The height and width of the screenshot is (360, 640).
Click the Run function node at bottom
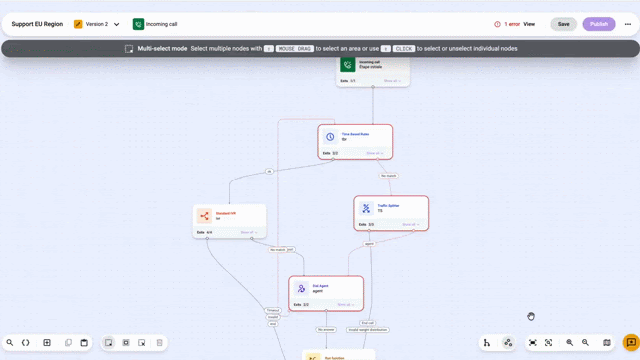tap(338, 355)
